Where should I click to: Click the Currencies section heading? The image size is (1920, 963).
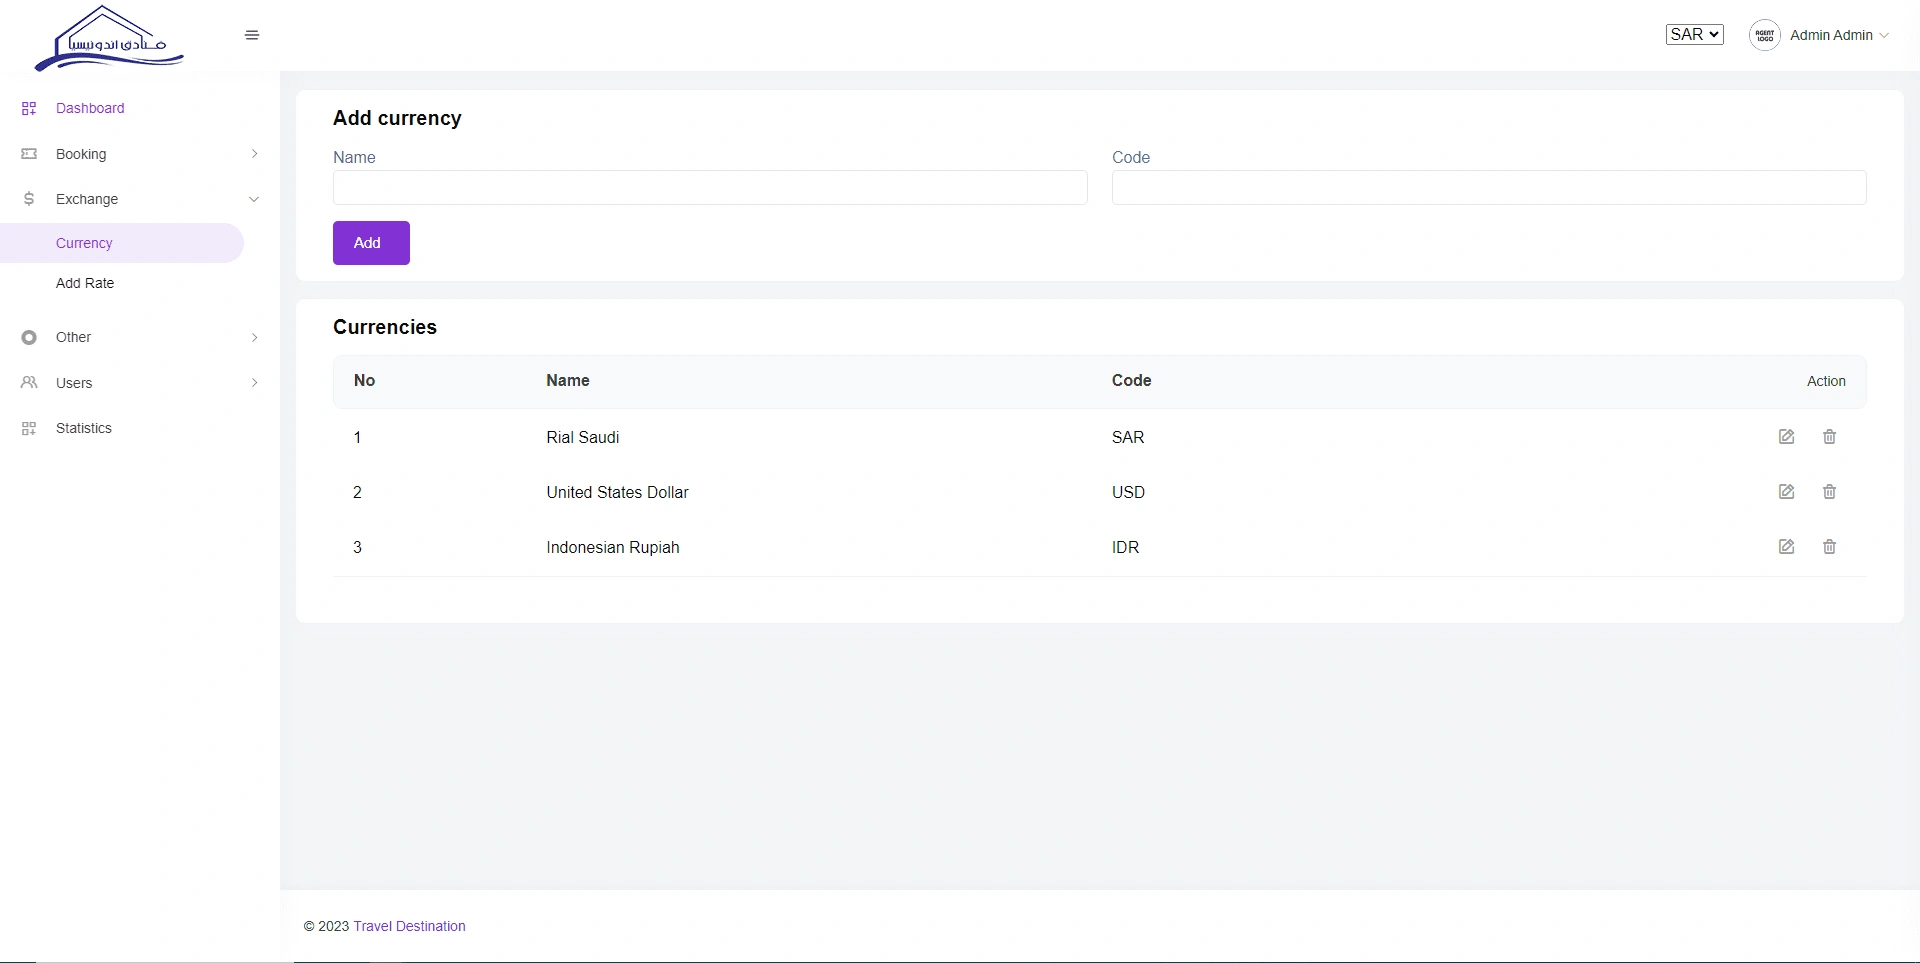(385, 327)
